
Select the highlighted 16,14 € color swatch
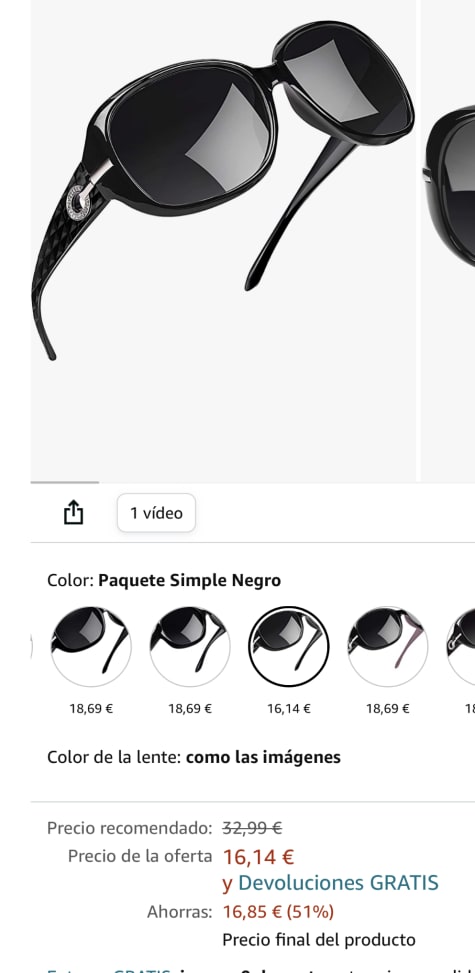pos(289,647)
